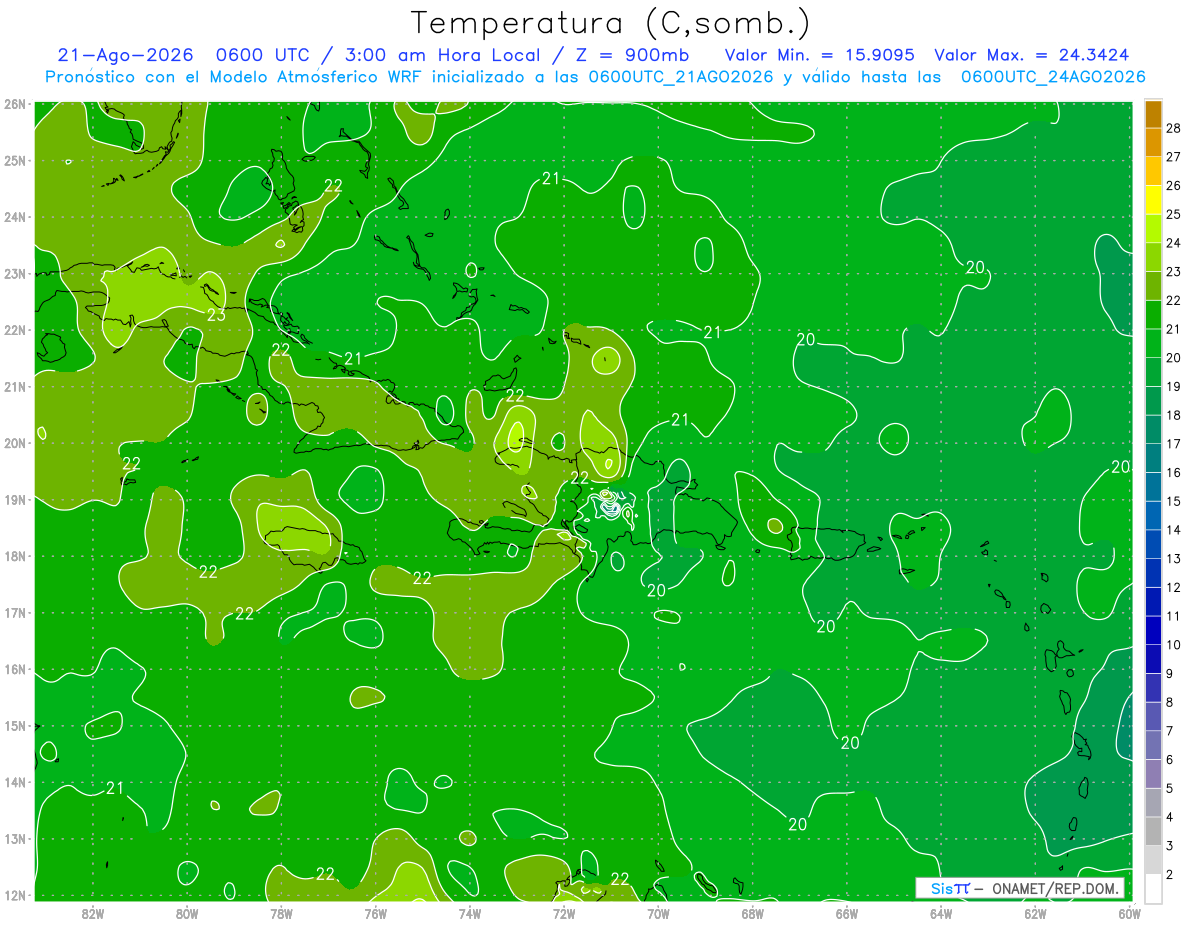Click the map title 'Temperatura (C,somb.)'
Image resolution: width=1200 pixels, height=927 pixels.
pos(611,23)
